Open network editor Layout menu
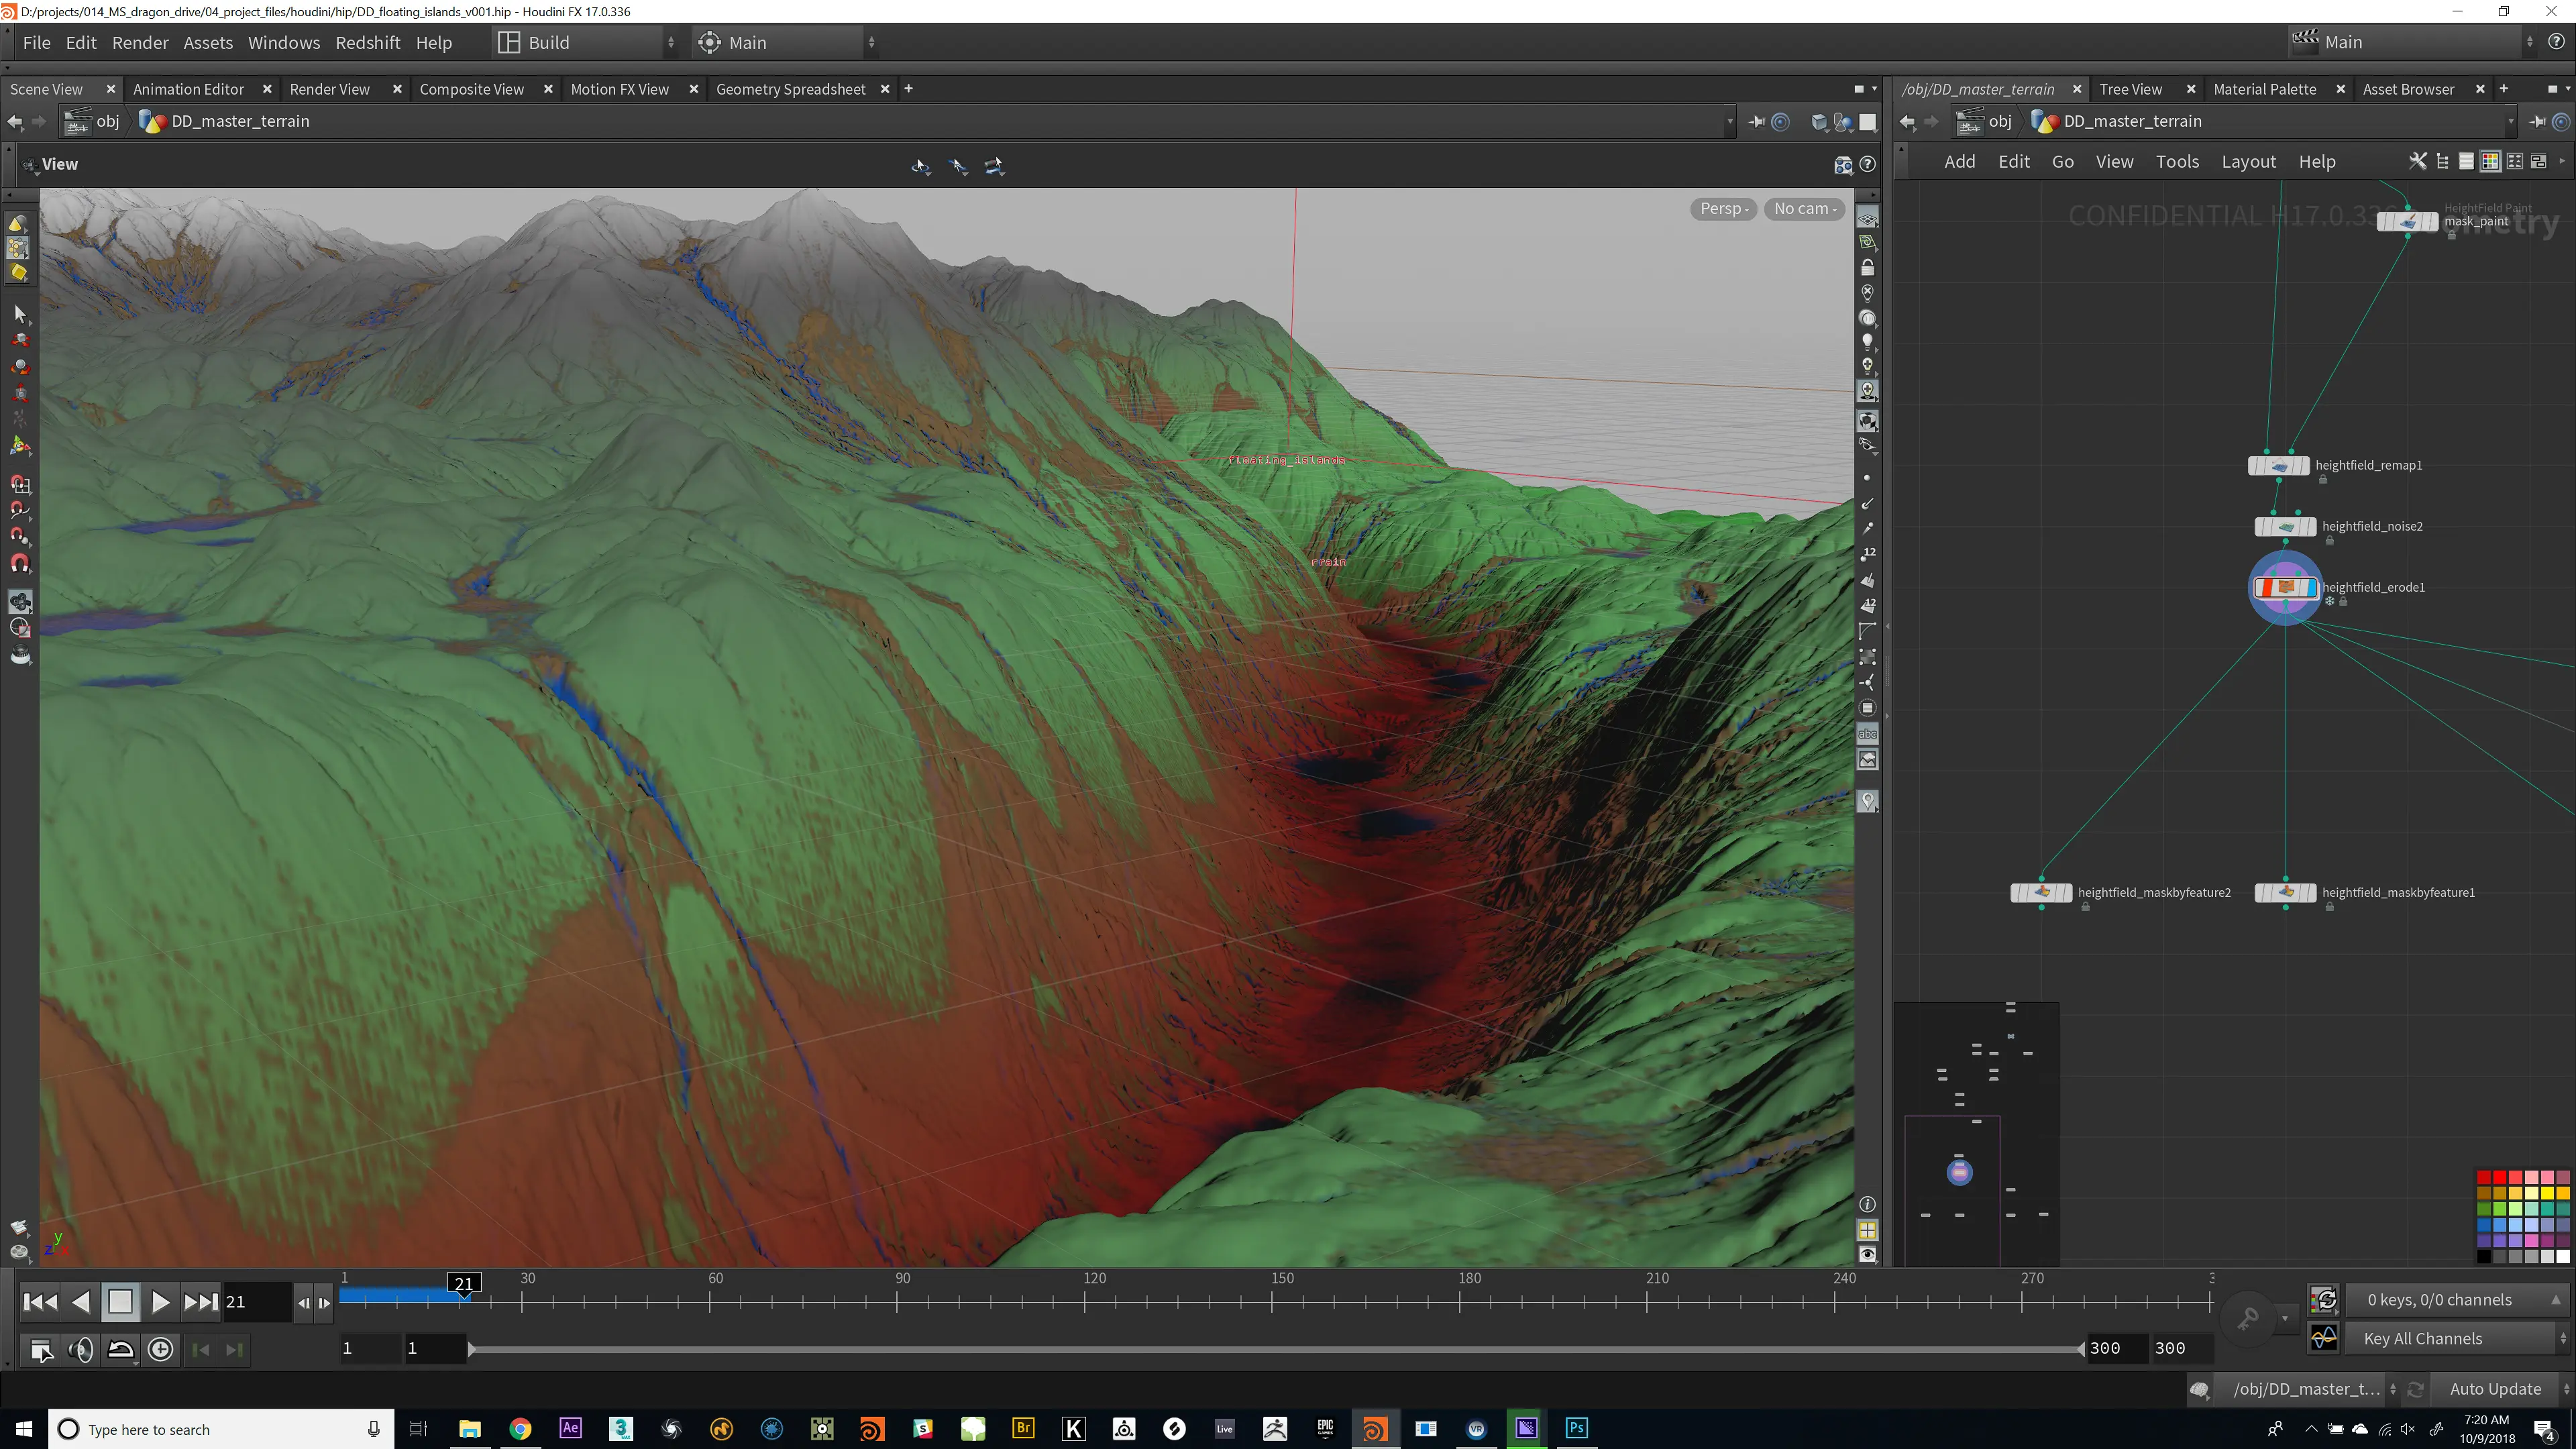Screen dimensions: 2576x1449 pyautogui.click(x=2248, y=161)
